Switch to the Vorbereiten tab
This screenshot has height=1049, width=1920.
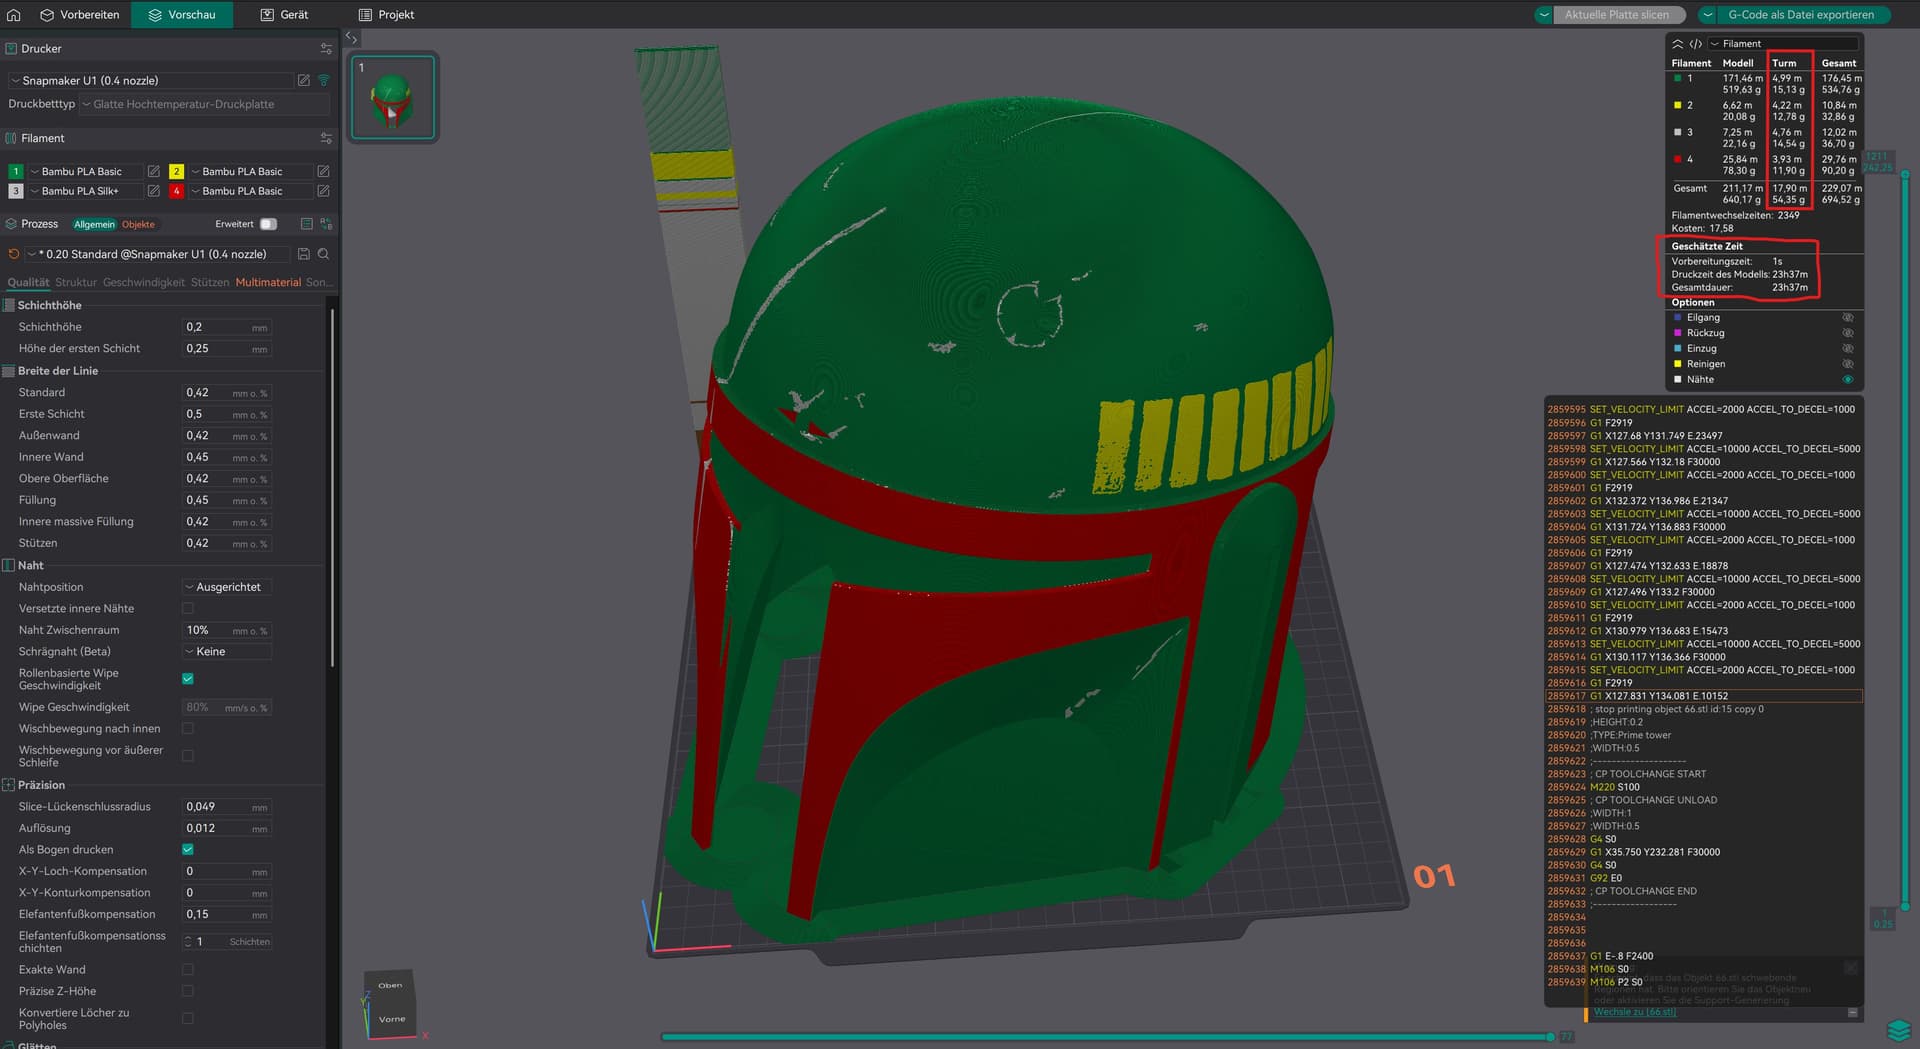tap(80, 15)
